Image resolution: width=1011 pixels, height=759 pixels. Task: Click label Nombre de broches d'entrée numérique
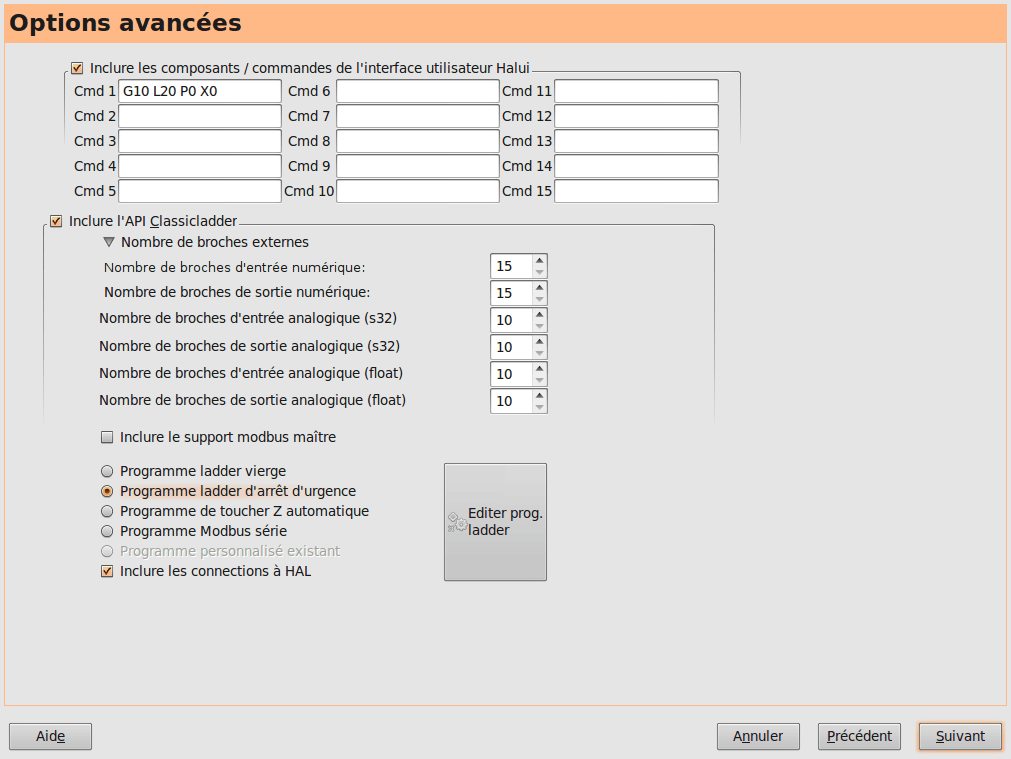pos(235,268)
